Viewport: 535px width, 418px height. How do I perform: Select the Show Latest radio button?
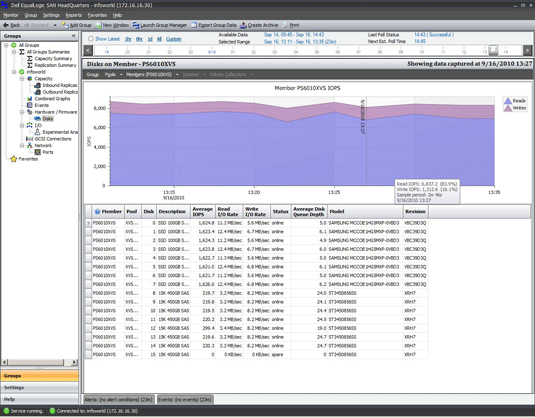(91, 39)
